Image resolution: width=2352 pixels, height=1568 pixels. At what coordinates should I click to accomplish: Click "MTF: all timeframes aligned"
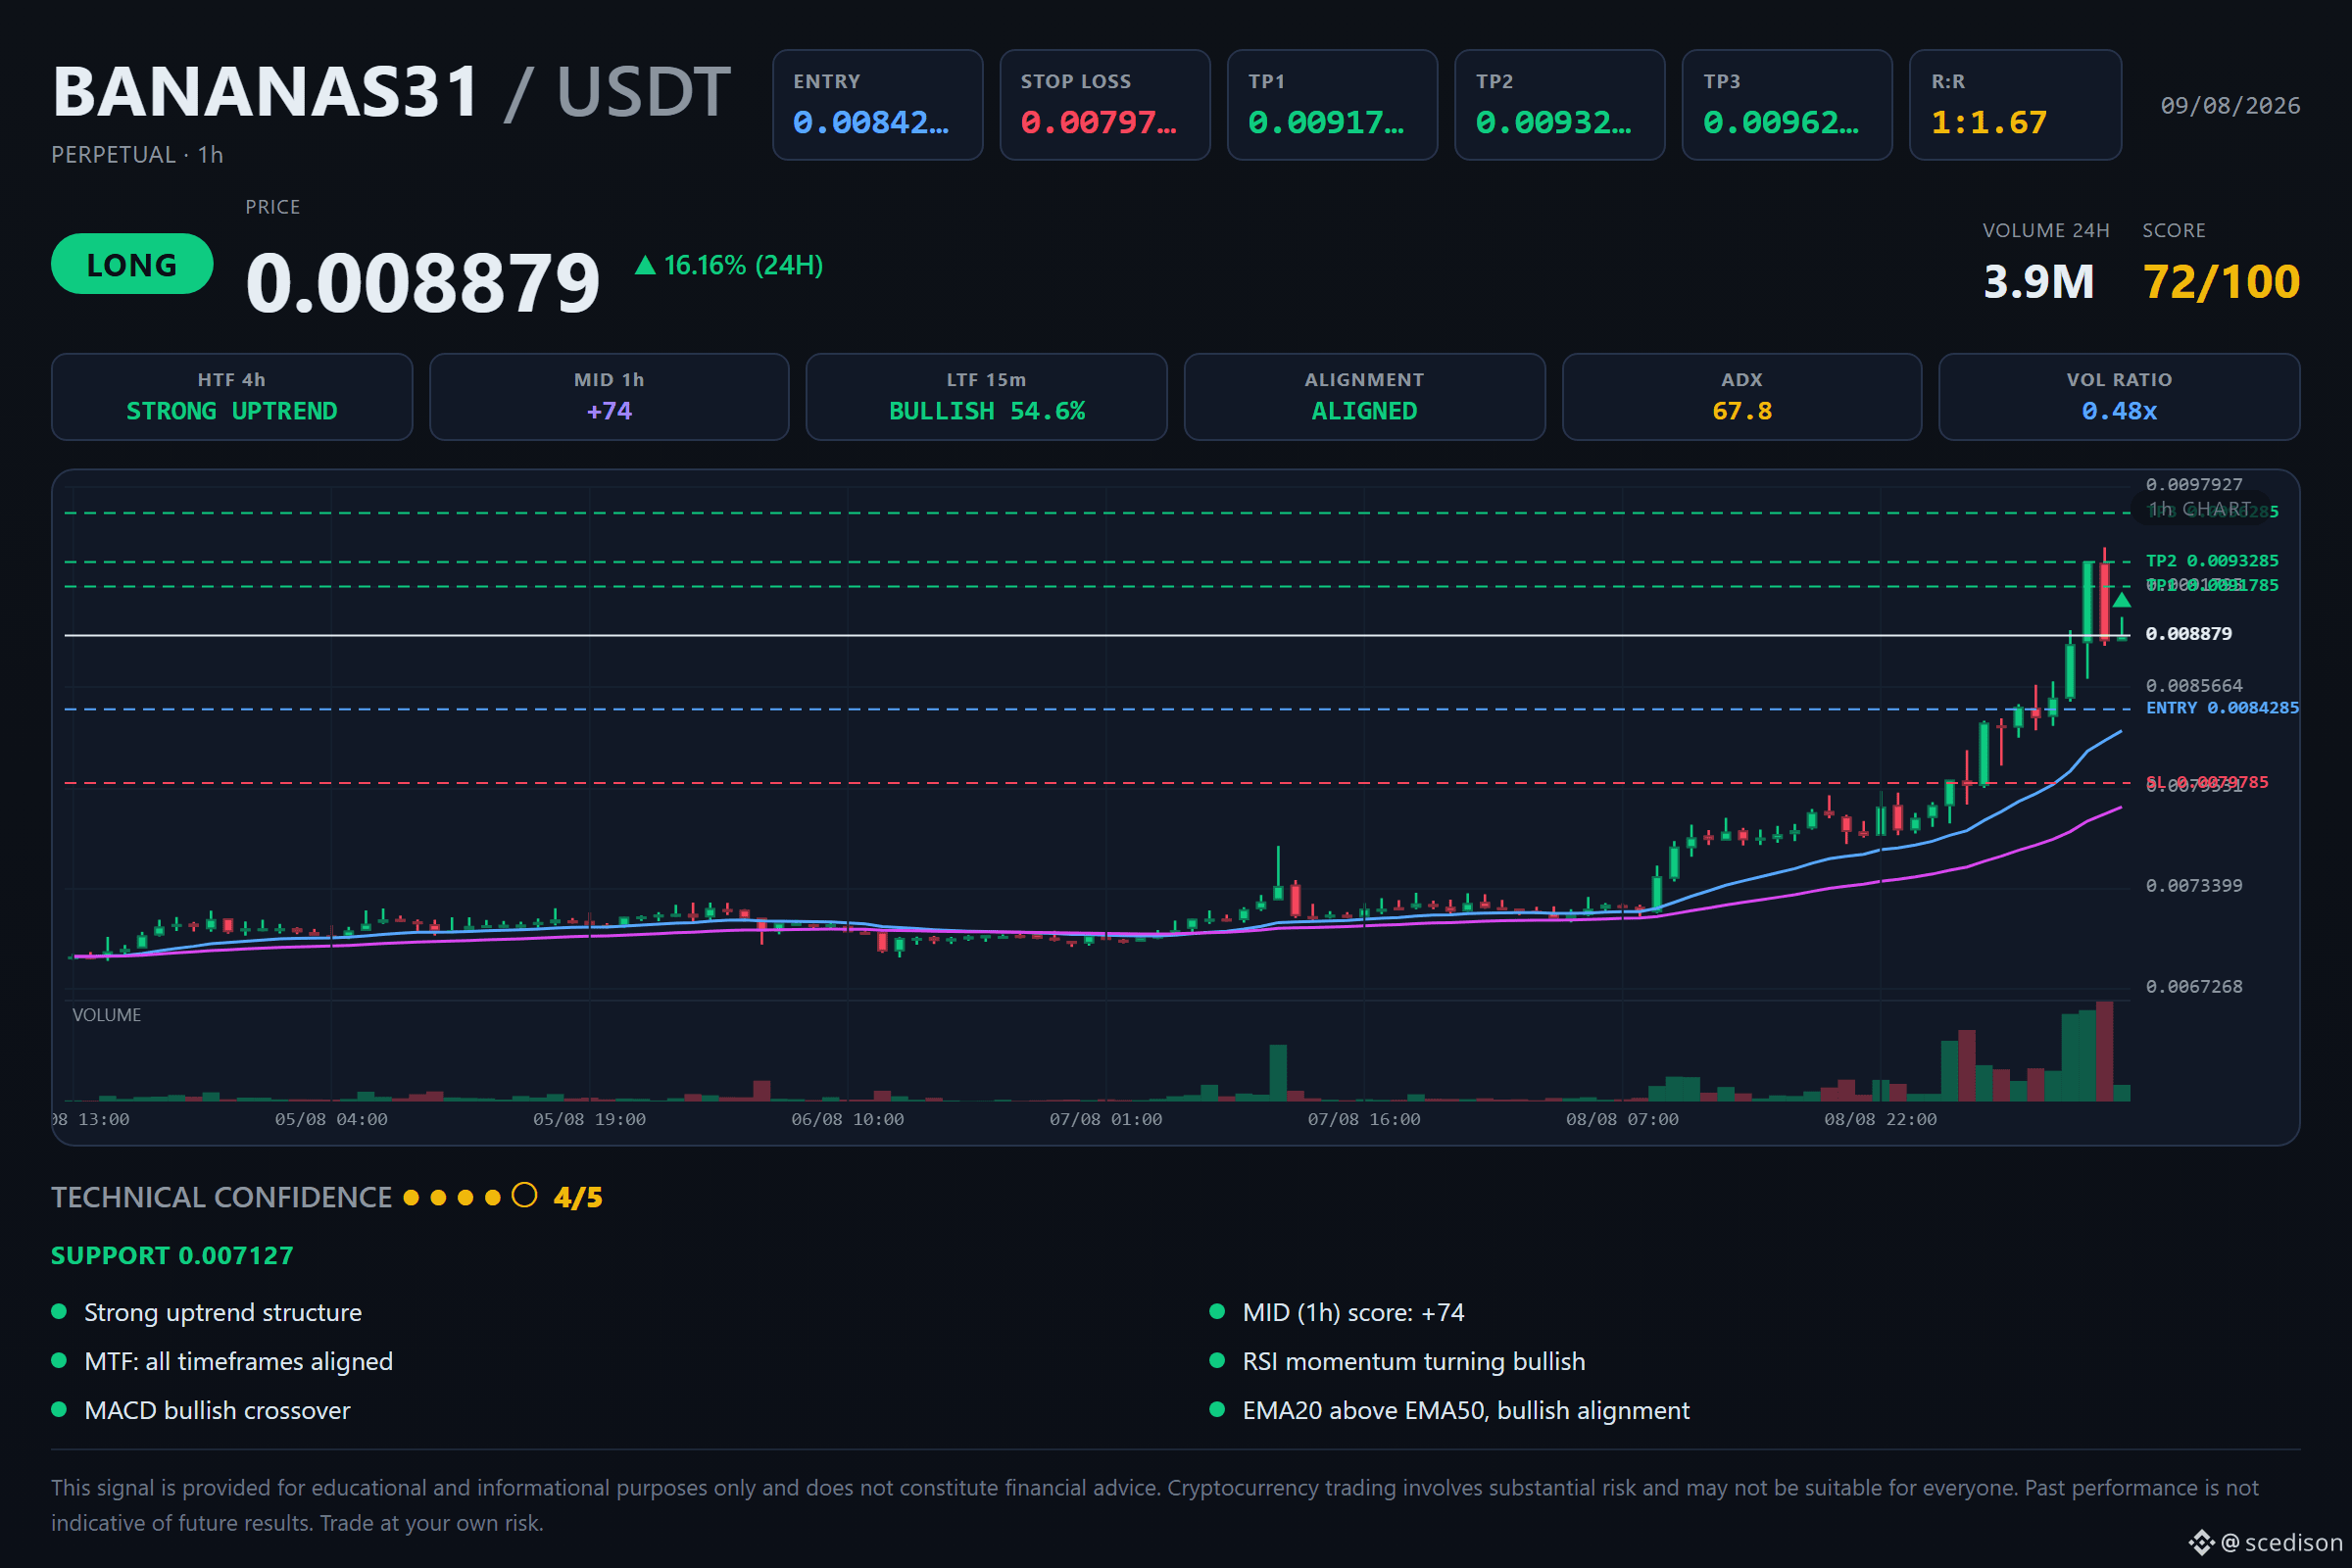[x=238, y=1361]
